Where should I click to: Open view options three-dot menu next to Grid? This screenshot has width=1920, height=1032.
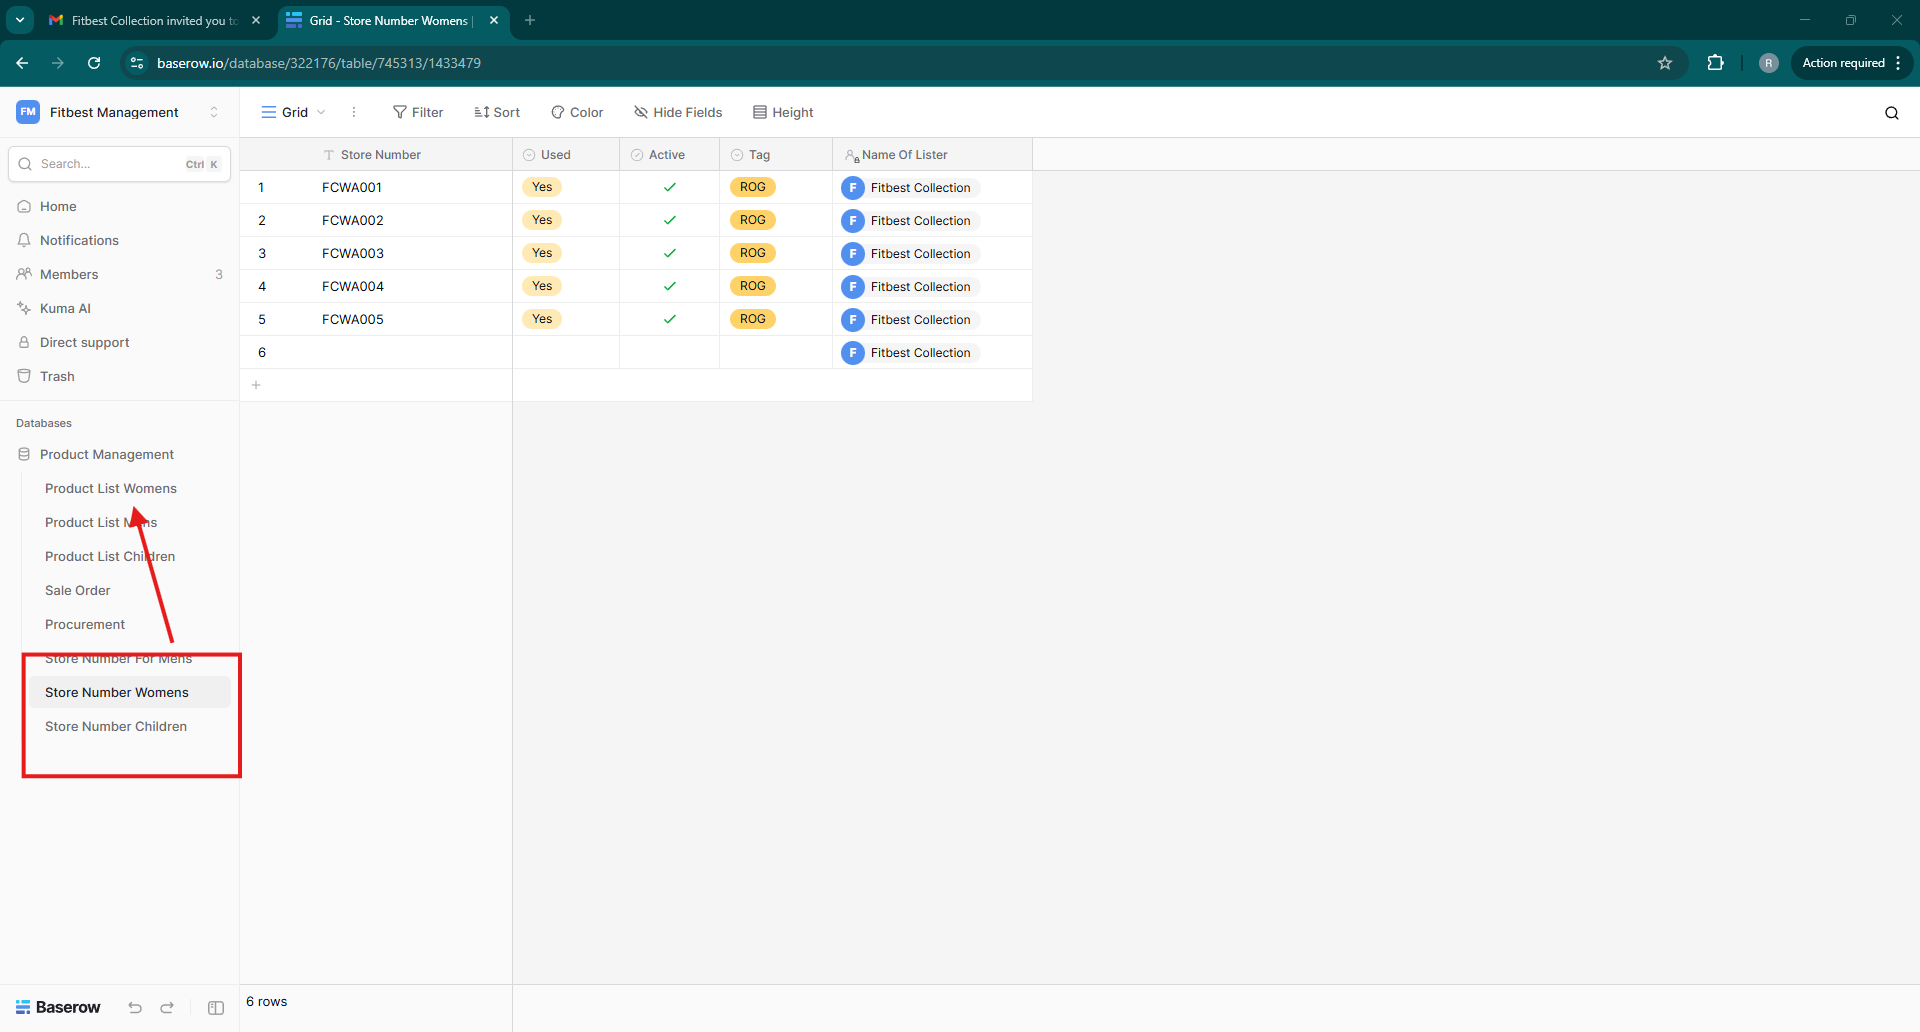[x=354, y=112]
